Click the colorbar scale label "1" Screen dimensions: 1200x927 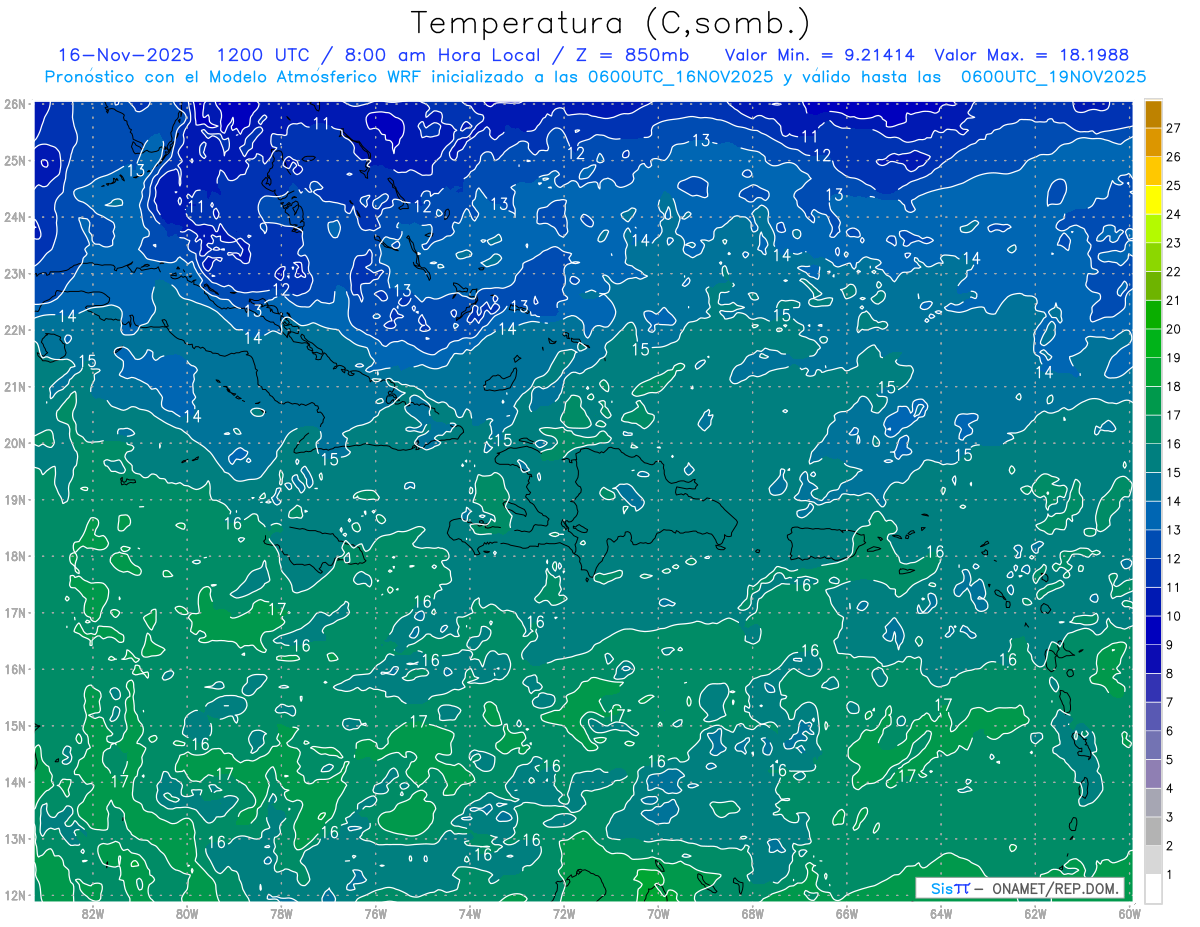tap(1170, 875)
